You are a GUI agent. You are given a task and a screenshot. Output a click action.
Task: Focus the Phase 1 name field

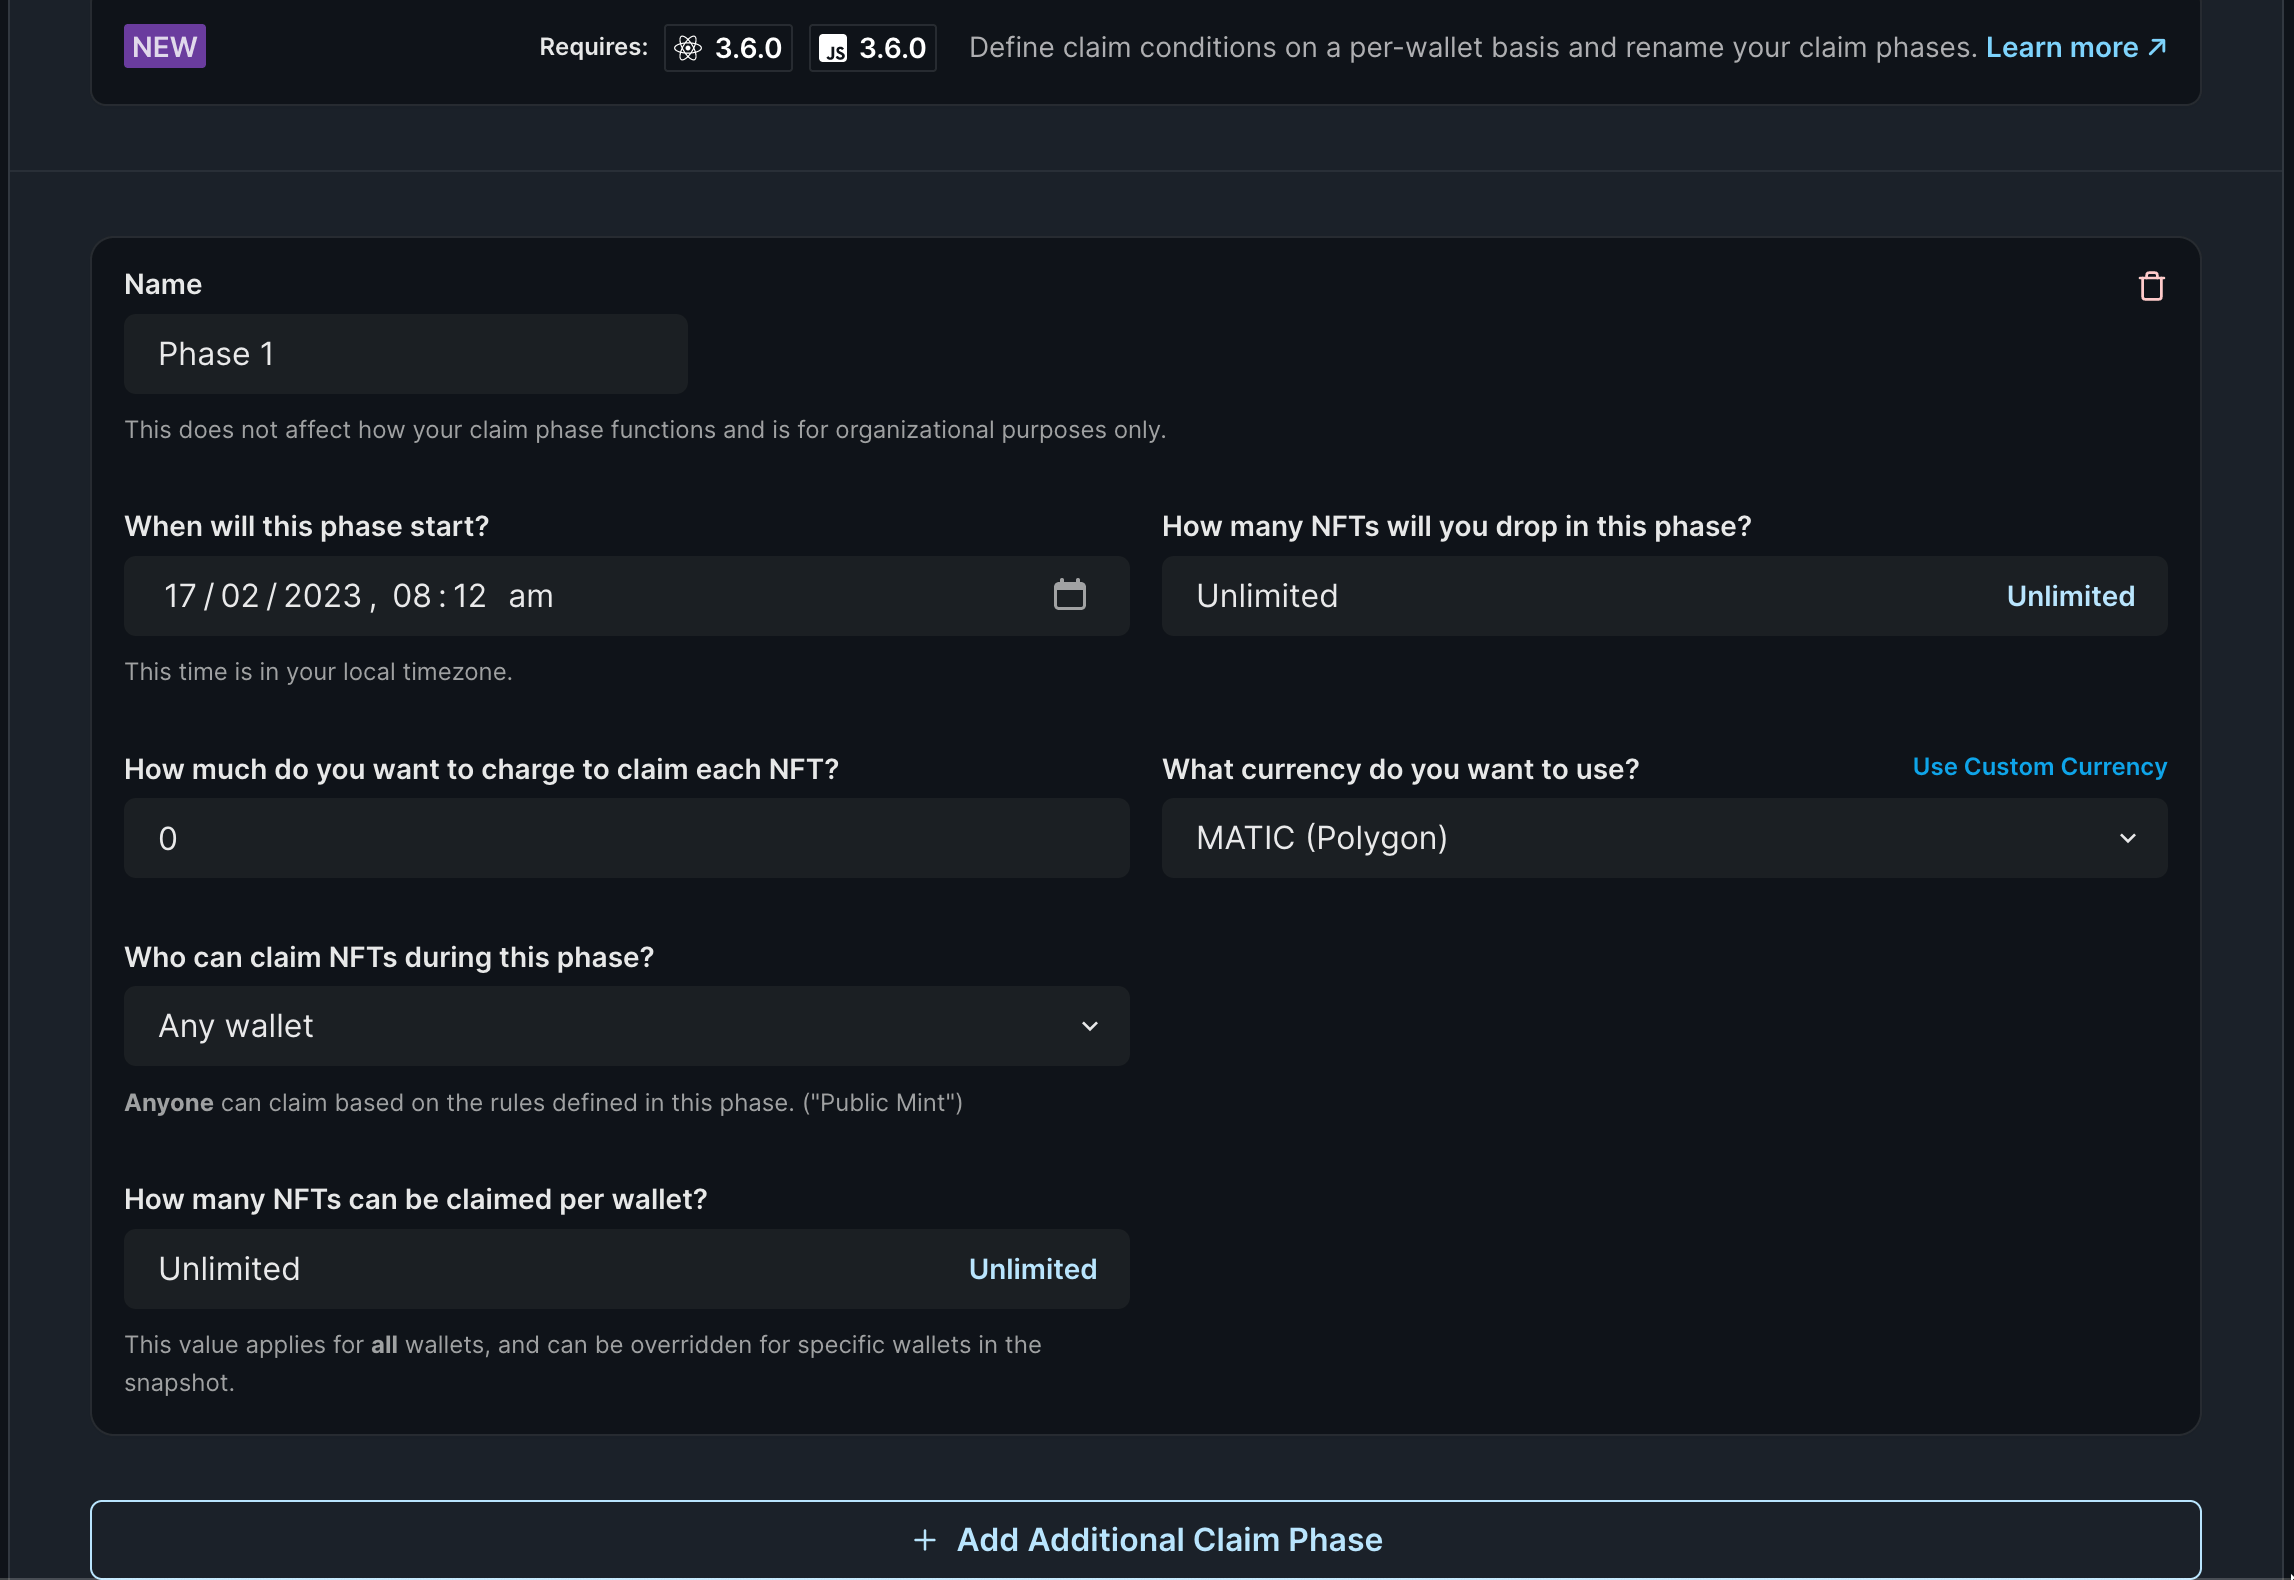coord(405,354)
